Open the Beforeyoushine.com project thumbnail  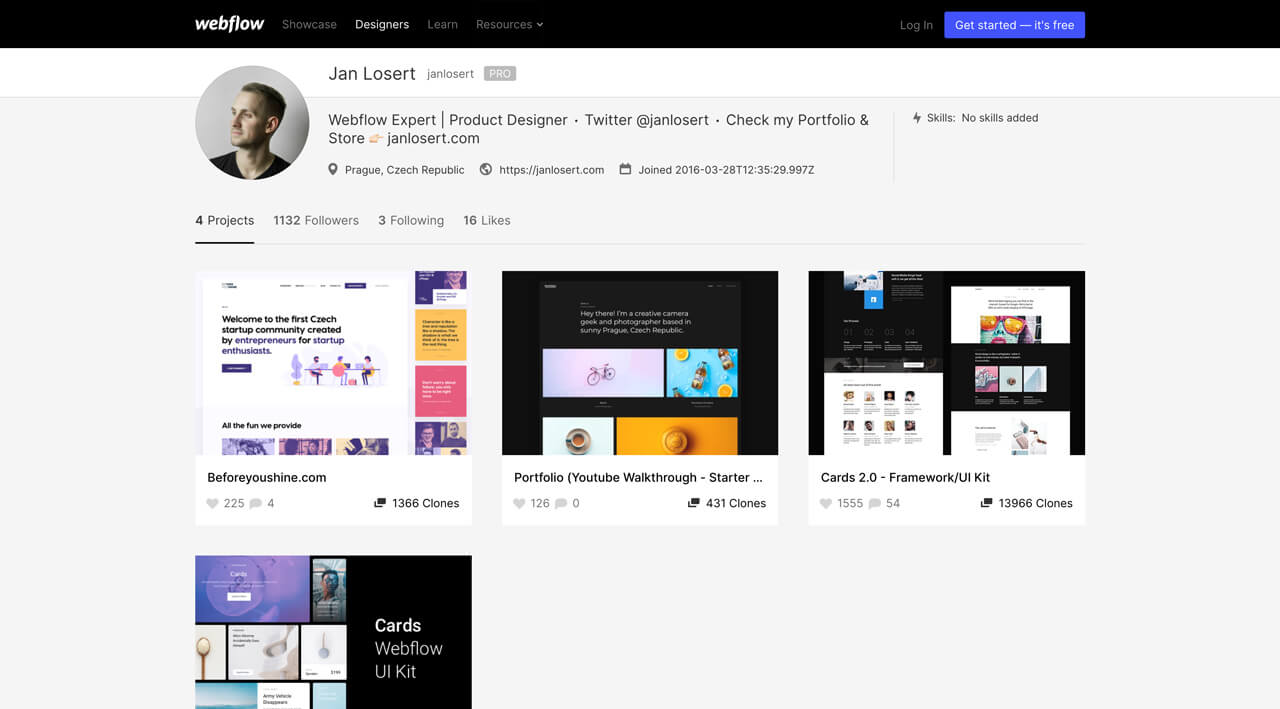tap(333, 363)
